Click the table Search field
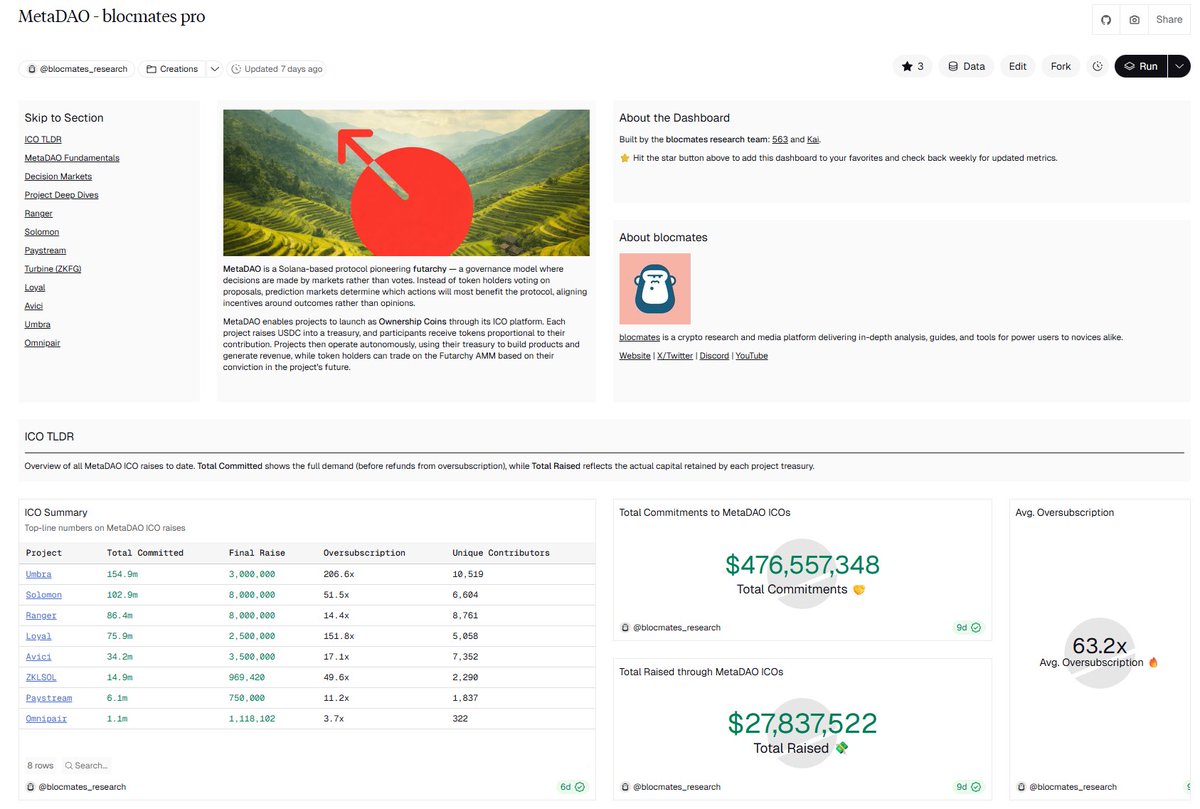1200x809 pixels. (x=86, y=765)
